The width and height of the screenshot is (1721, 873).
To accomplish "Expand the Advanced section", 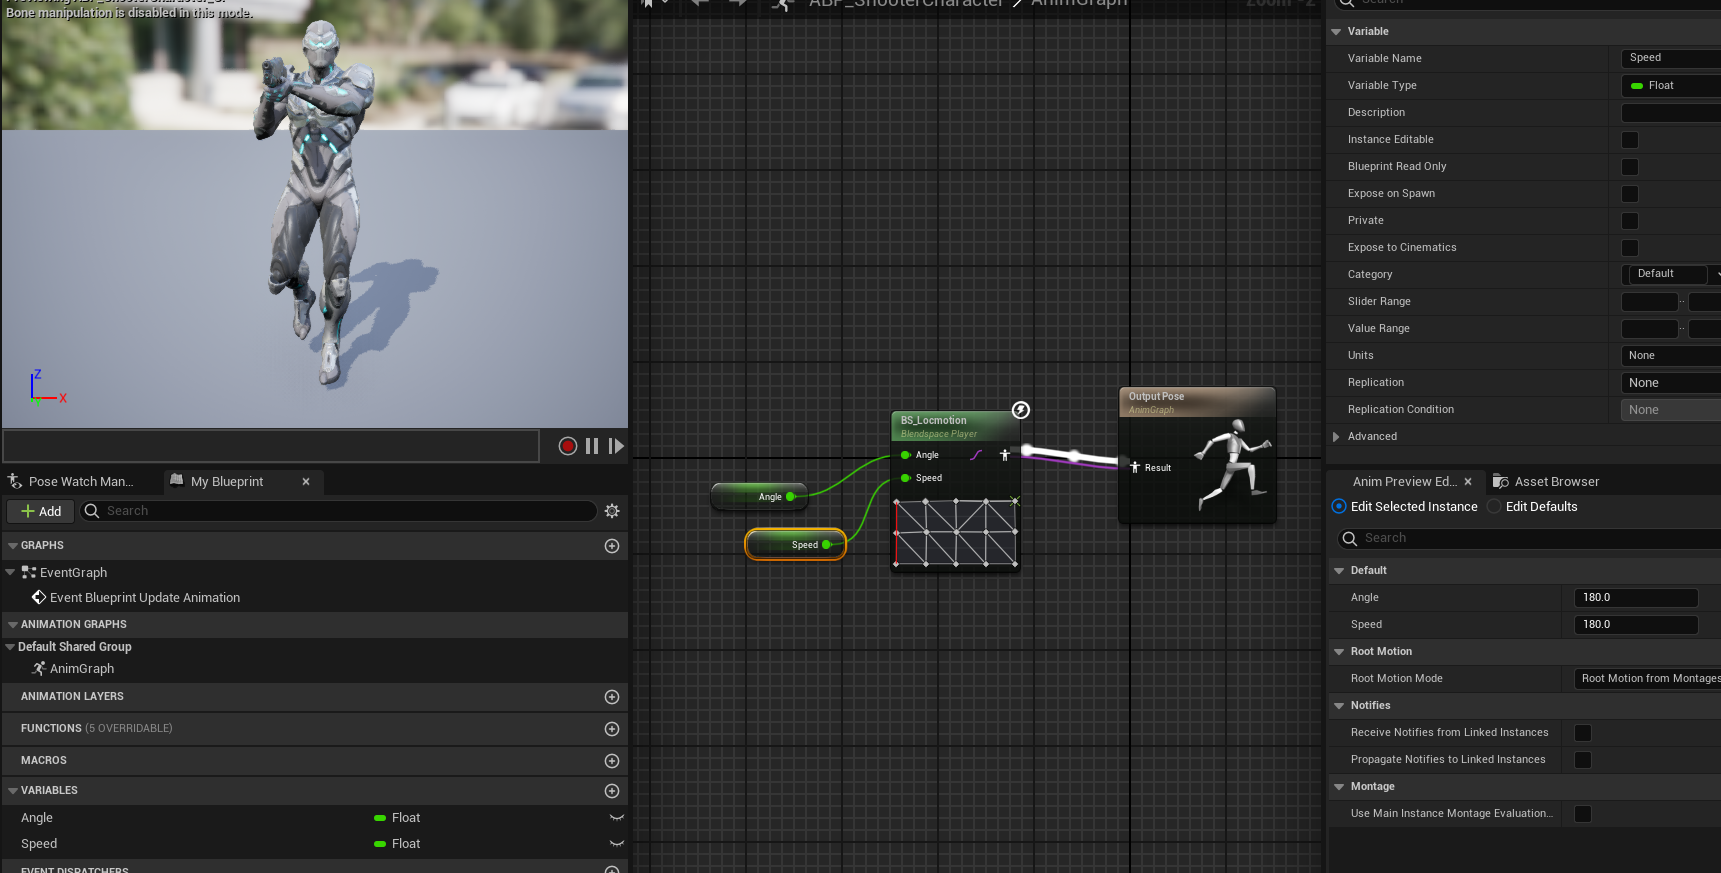I will (1336, 437).
